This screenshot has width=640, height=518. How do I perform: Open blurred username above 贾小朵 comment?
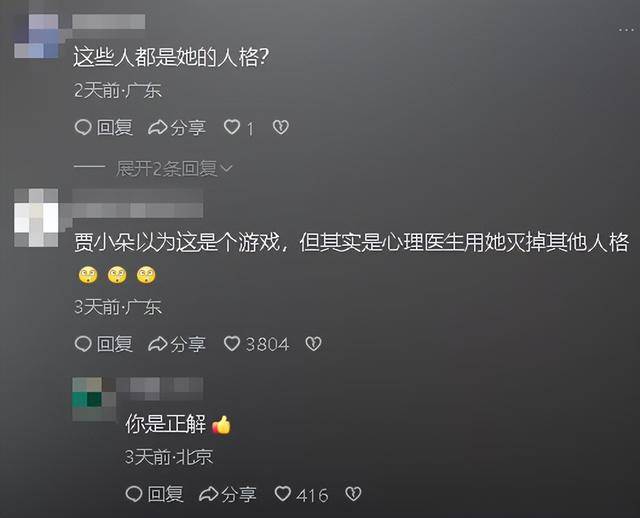pos(138,204)
